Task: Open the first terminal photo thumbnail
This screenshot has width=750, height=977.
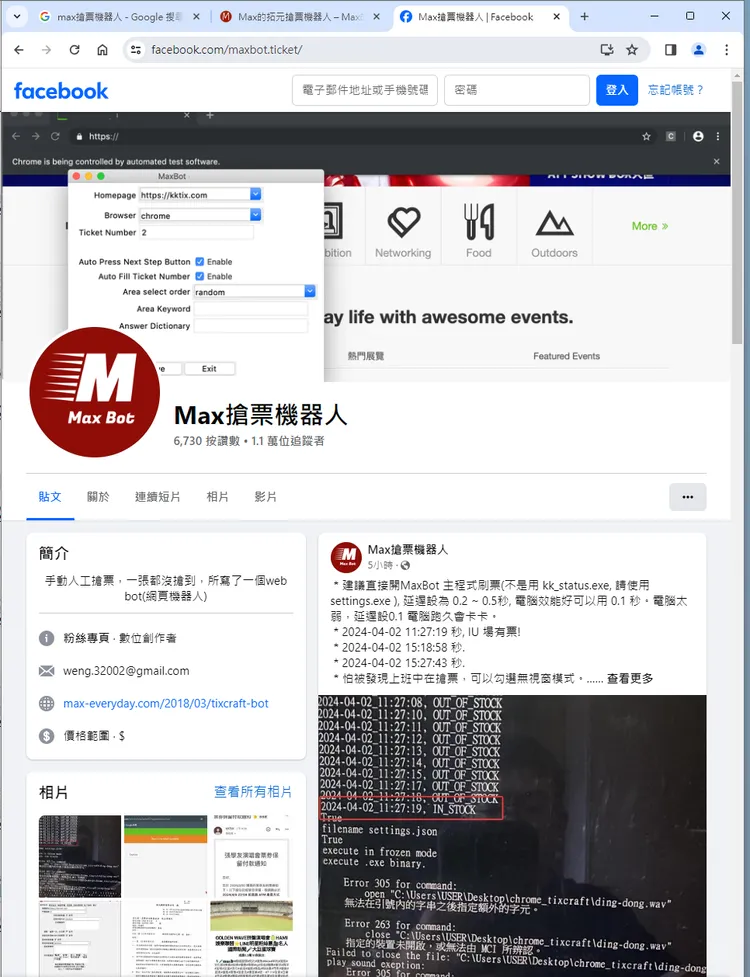Action: [x=80, y=856]
